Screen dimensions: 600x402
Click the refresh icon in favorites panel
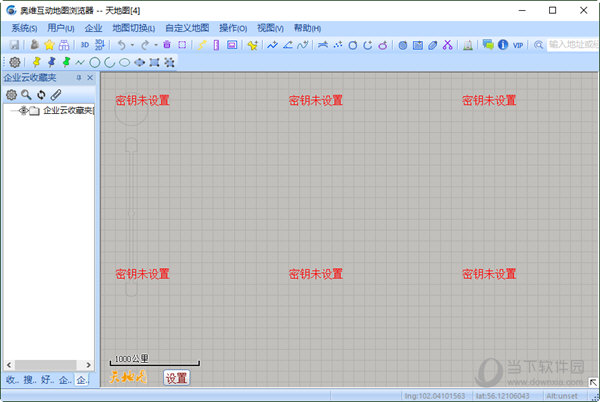[41, 94]
